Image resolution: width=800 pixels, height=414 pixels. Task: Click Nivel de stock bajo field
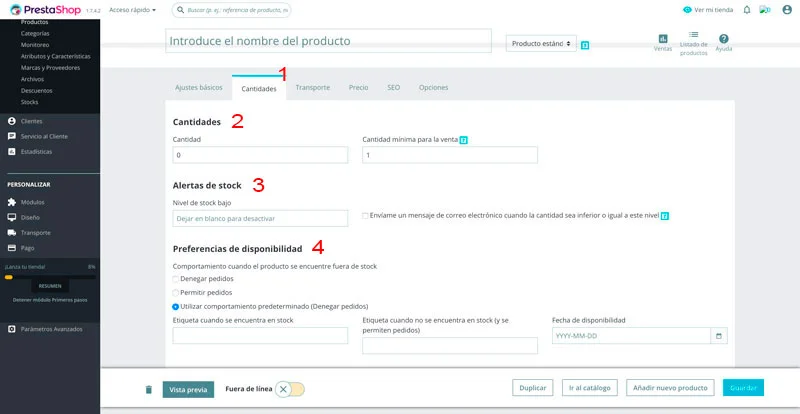(260, 218)
